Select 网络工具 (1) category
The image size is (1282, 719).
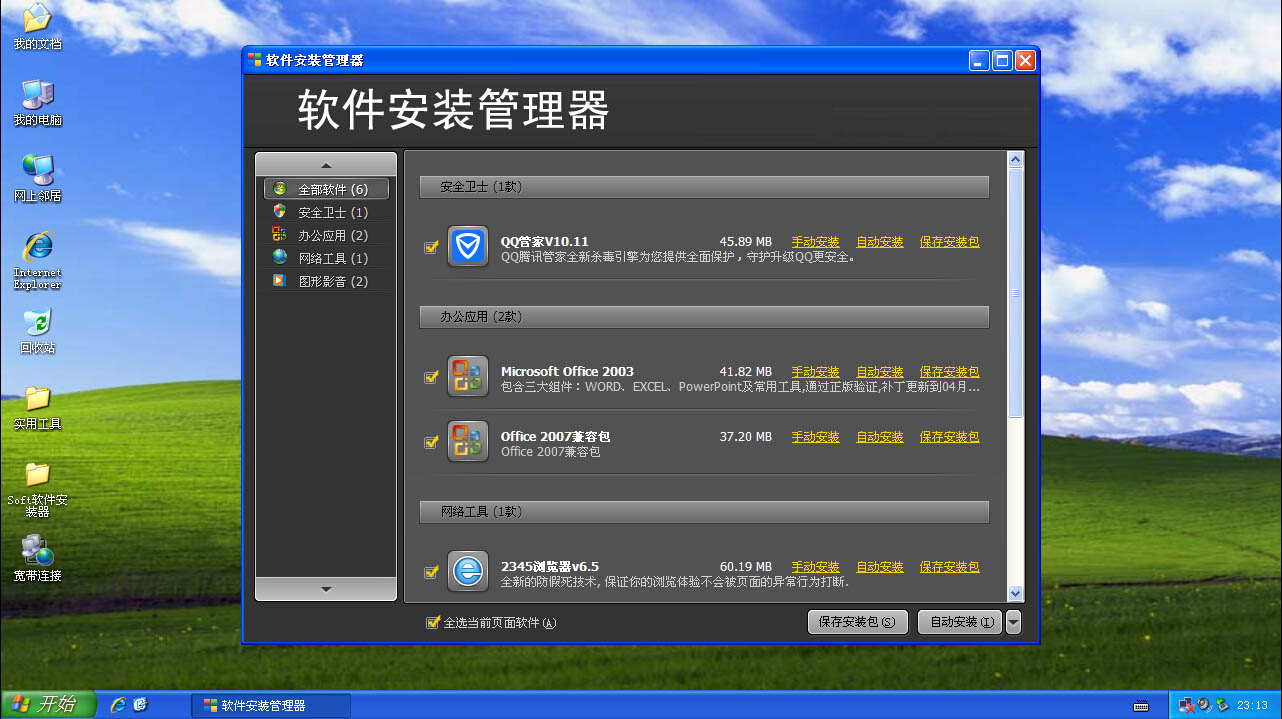click(326, 258)
